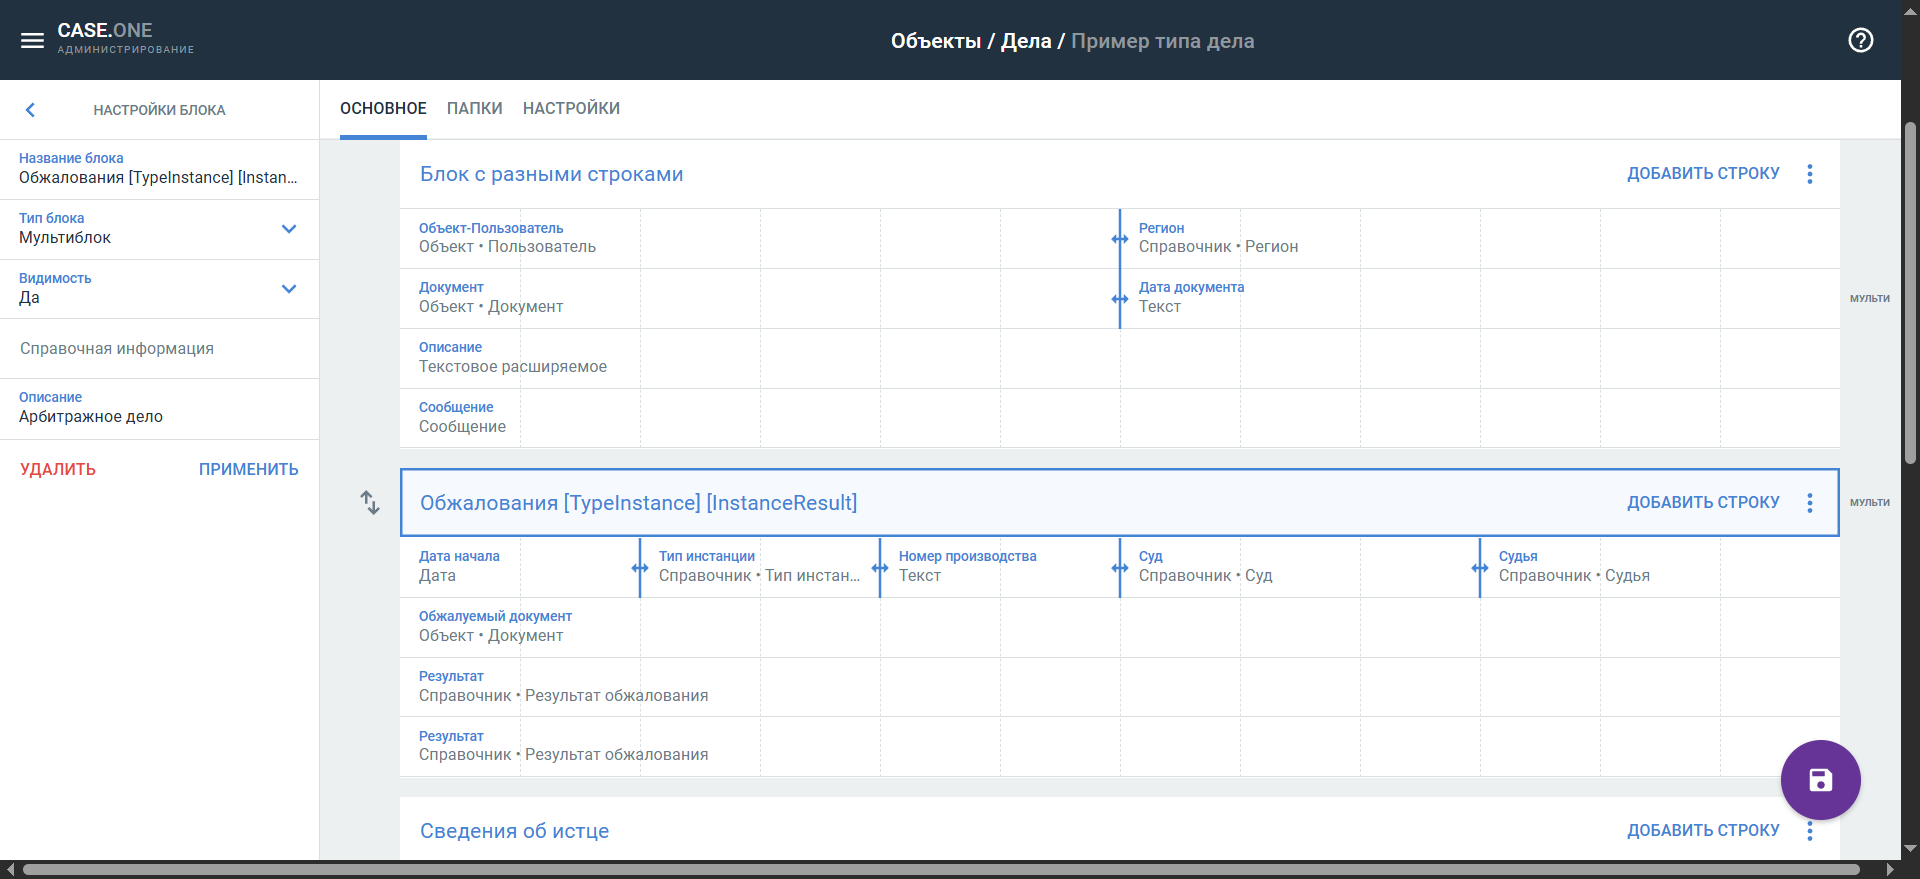
Task: Click resize handle before Регион field
Action: pos(1119,239)
